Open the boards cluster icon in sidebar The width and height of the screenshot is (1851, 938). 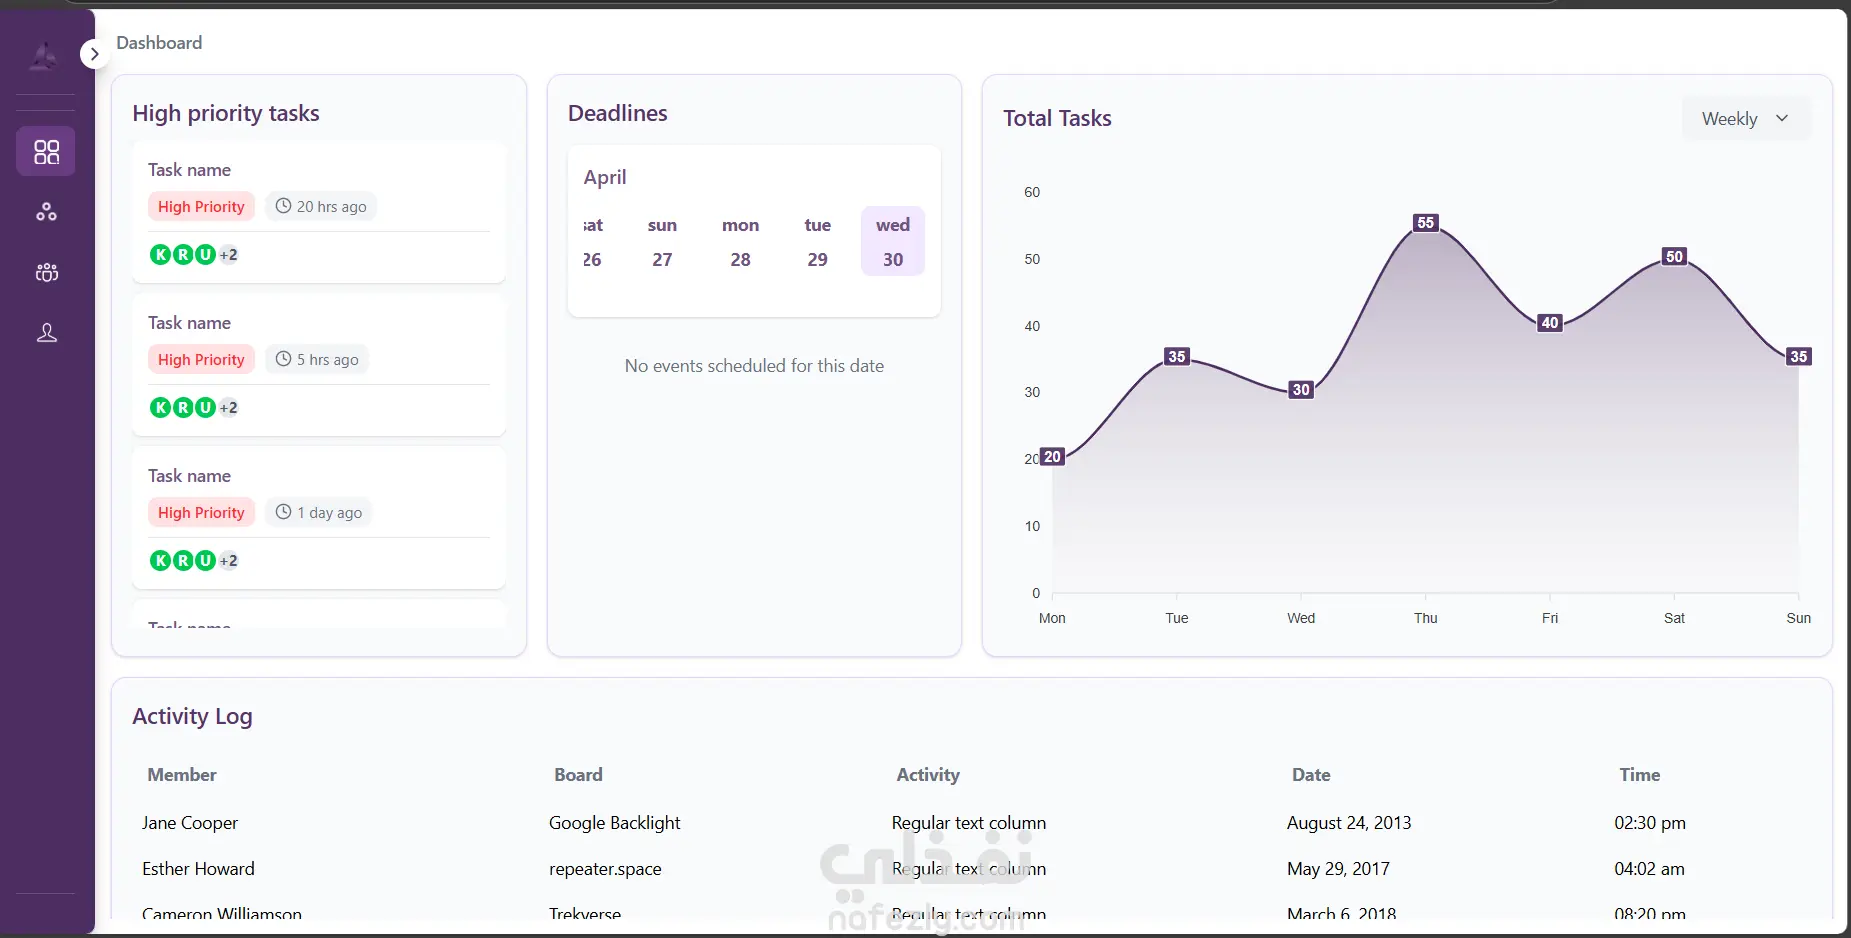[x=46, y=212]
